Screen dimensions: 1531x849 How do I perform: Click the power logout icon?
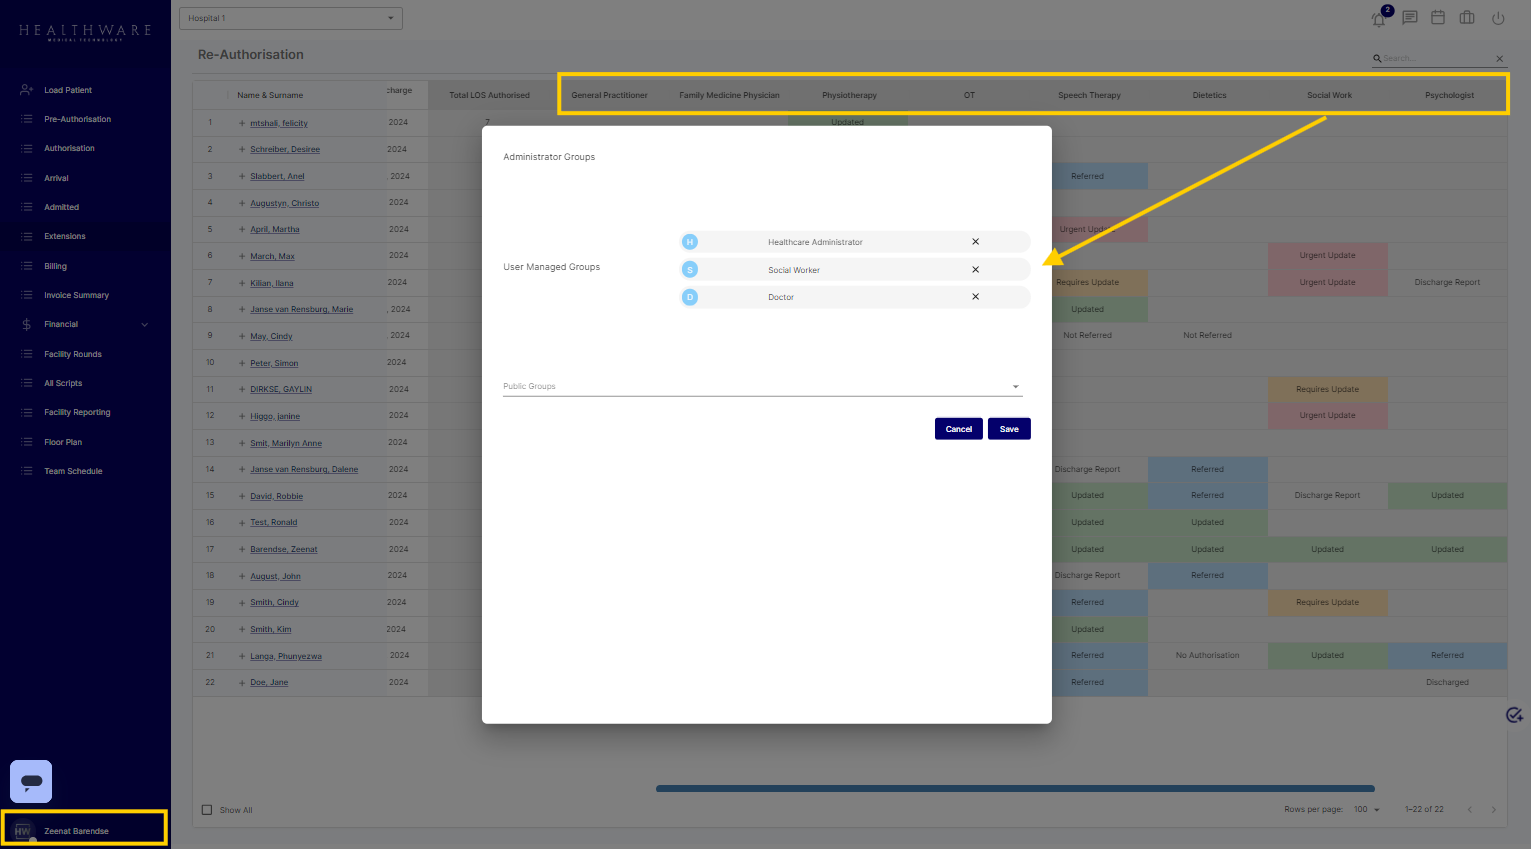point(1497,18)
